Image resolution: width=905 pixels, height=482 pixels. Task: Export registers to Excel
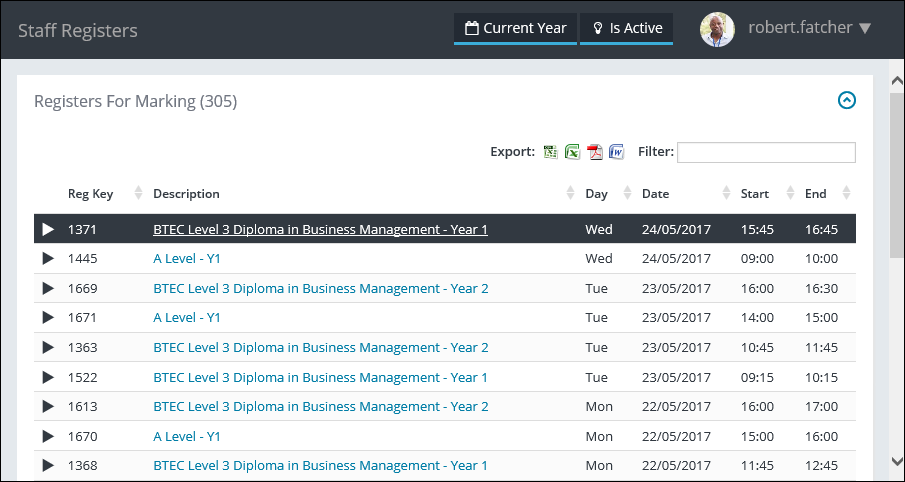click(x=572, y=152)
